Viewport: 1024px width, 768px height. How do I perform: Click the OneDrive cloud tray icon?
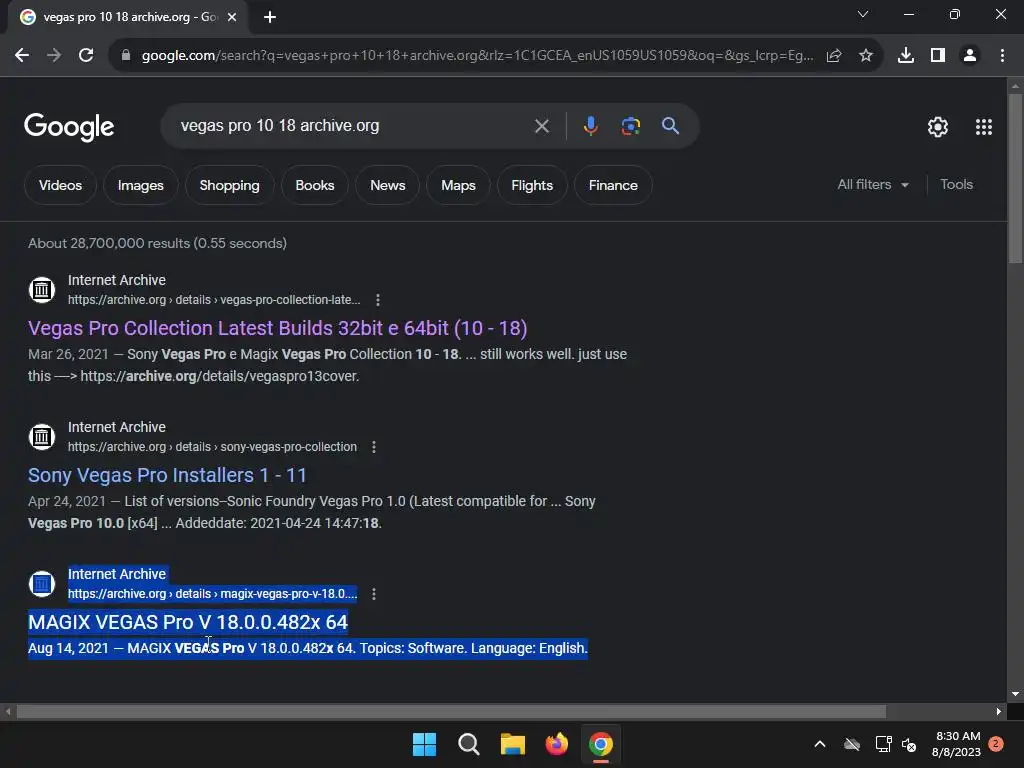coord(852,744)
